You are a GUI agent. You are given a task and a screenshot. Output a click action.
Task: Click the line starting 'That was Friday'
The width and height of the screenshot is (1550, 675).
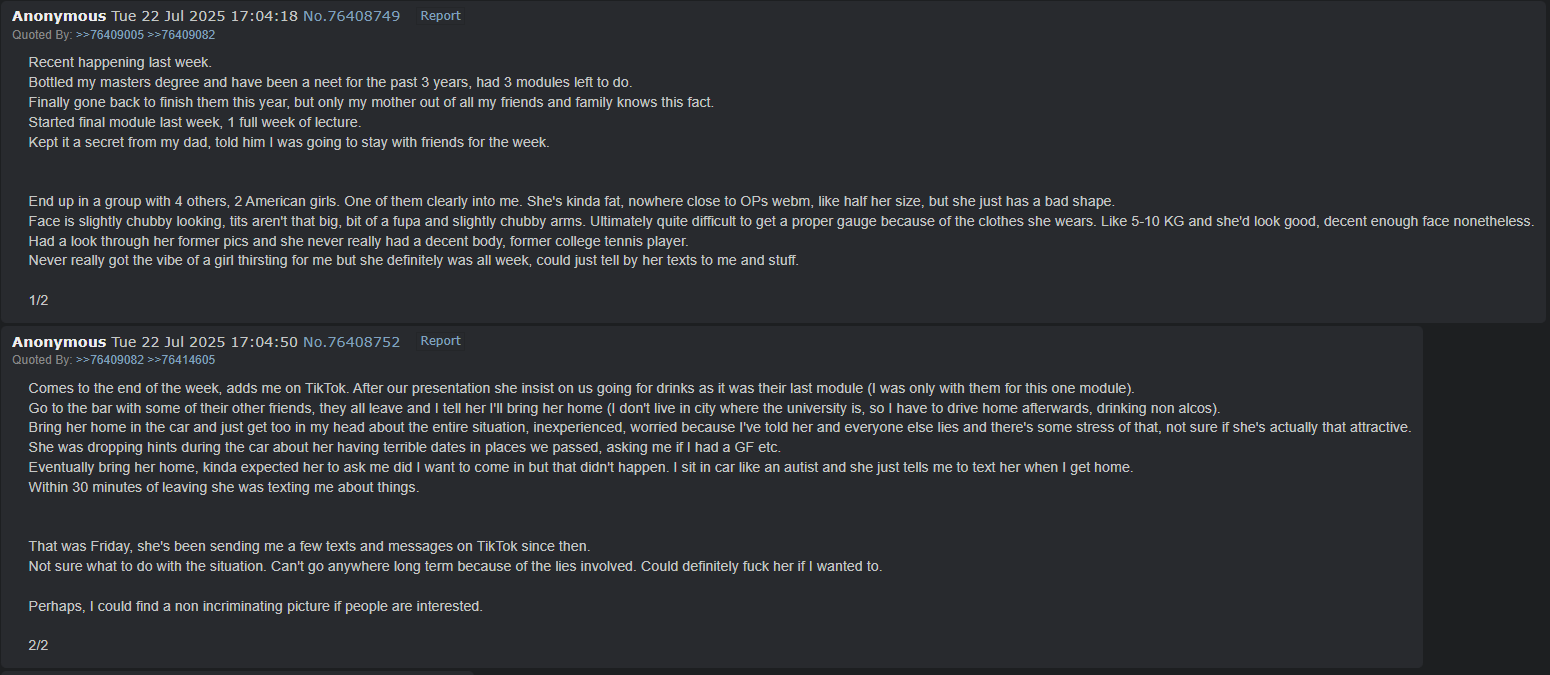pyautogui.click(x=309, y=547)
